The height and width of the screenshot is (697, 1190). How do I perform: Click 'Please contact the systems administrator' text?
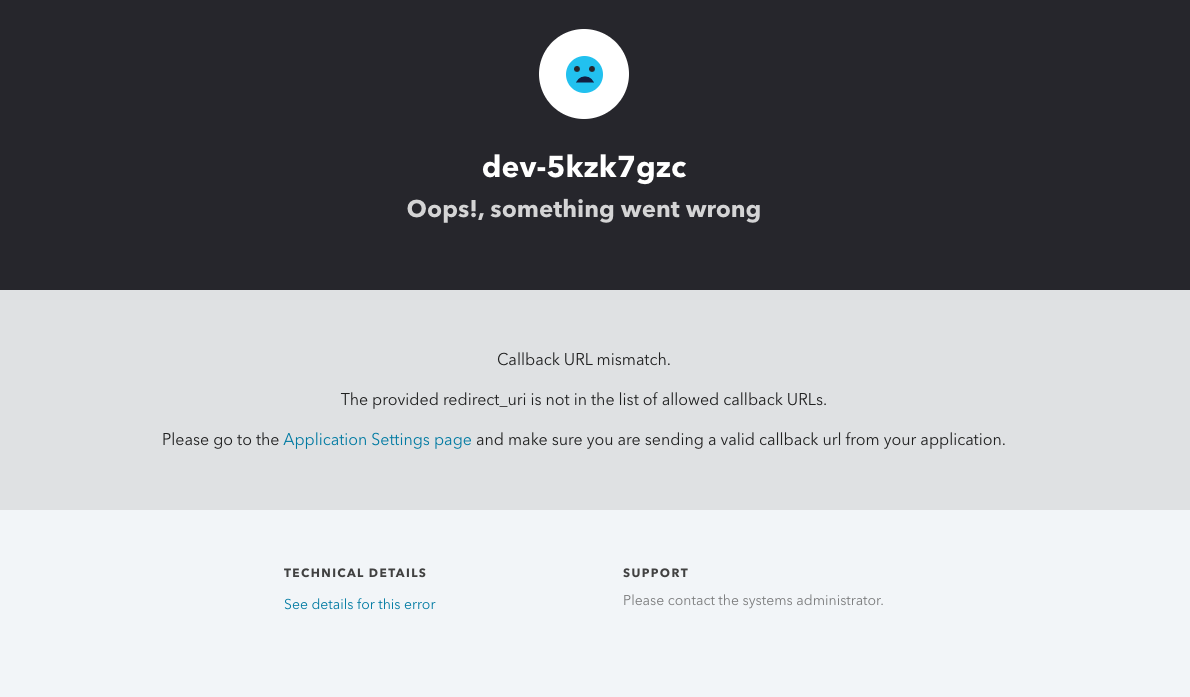(753, 601)
